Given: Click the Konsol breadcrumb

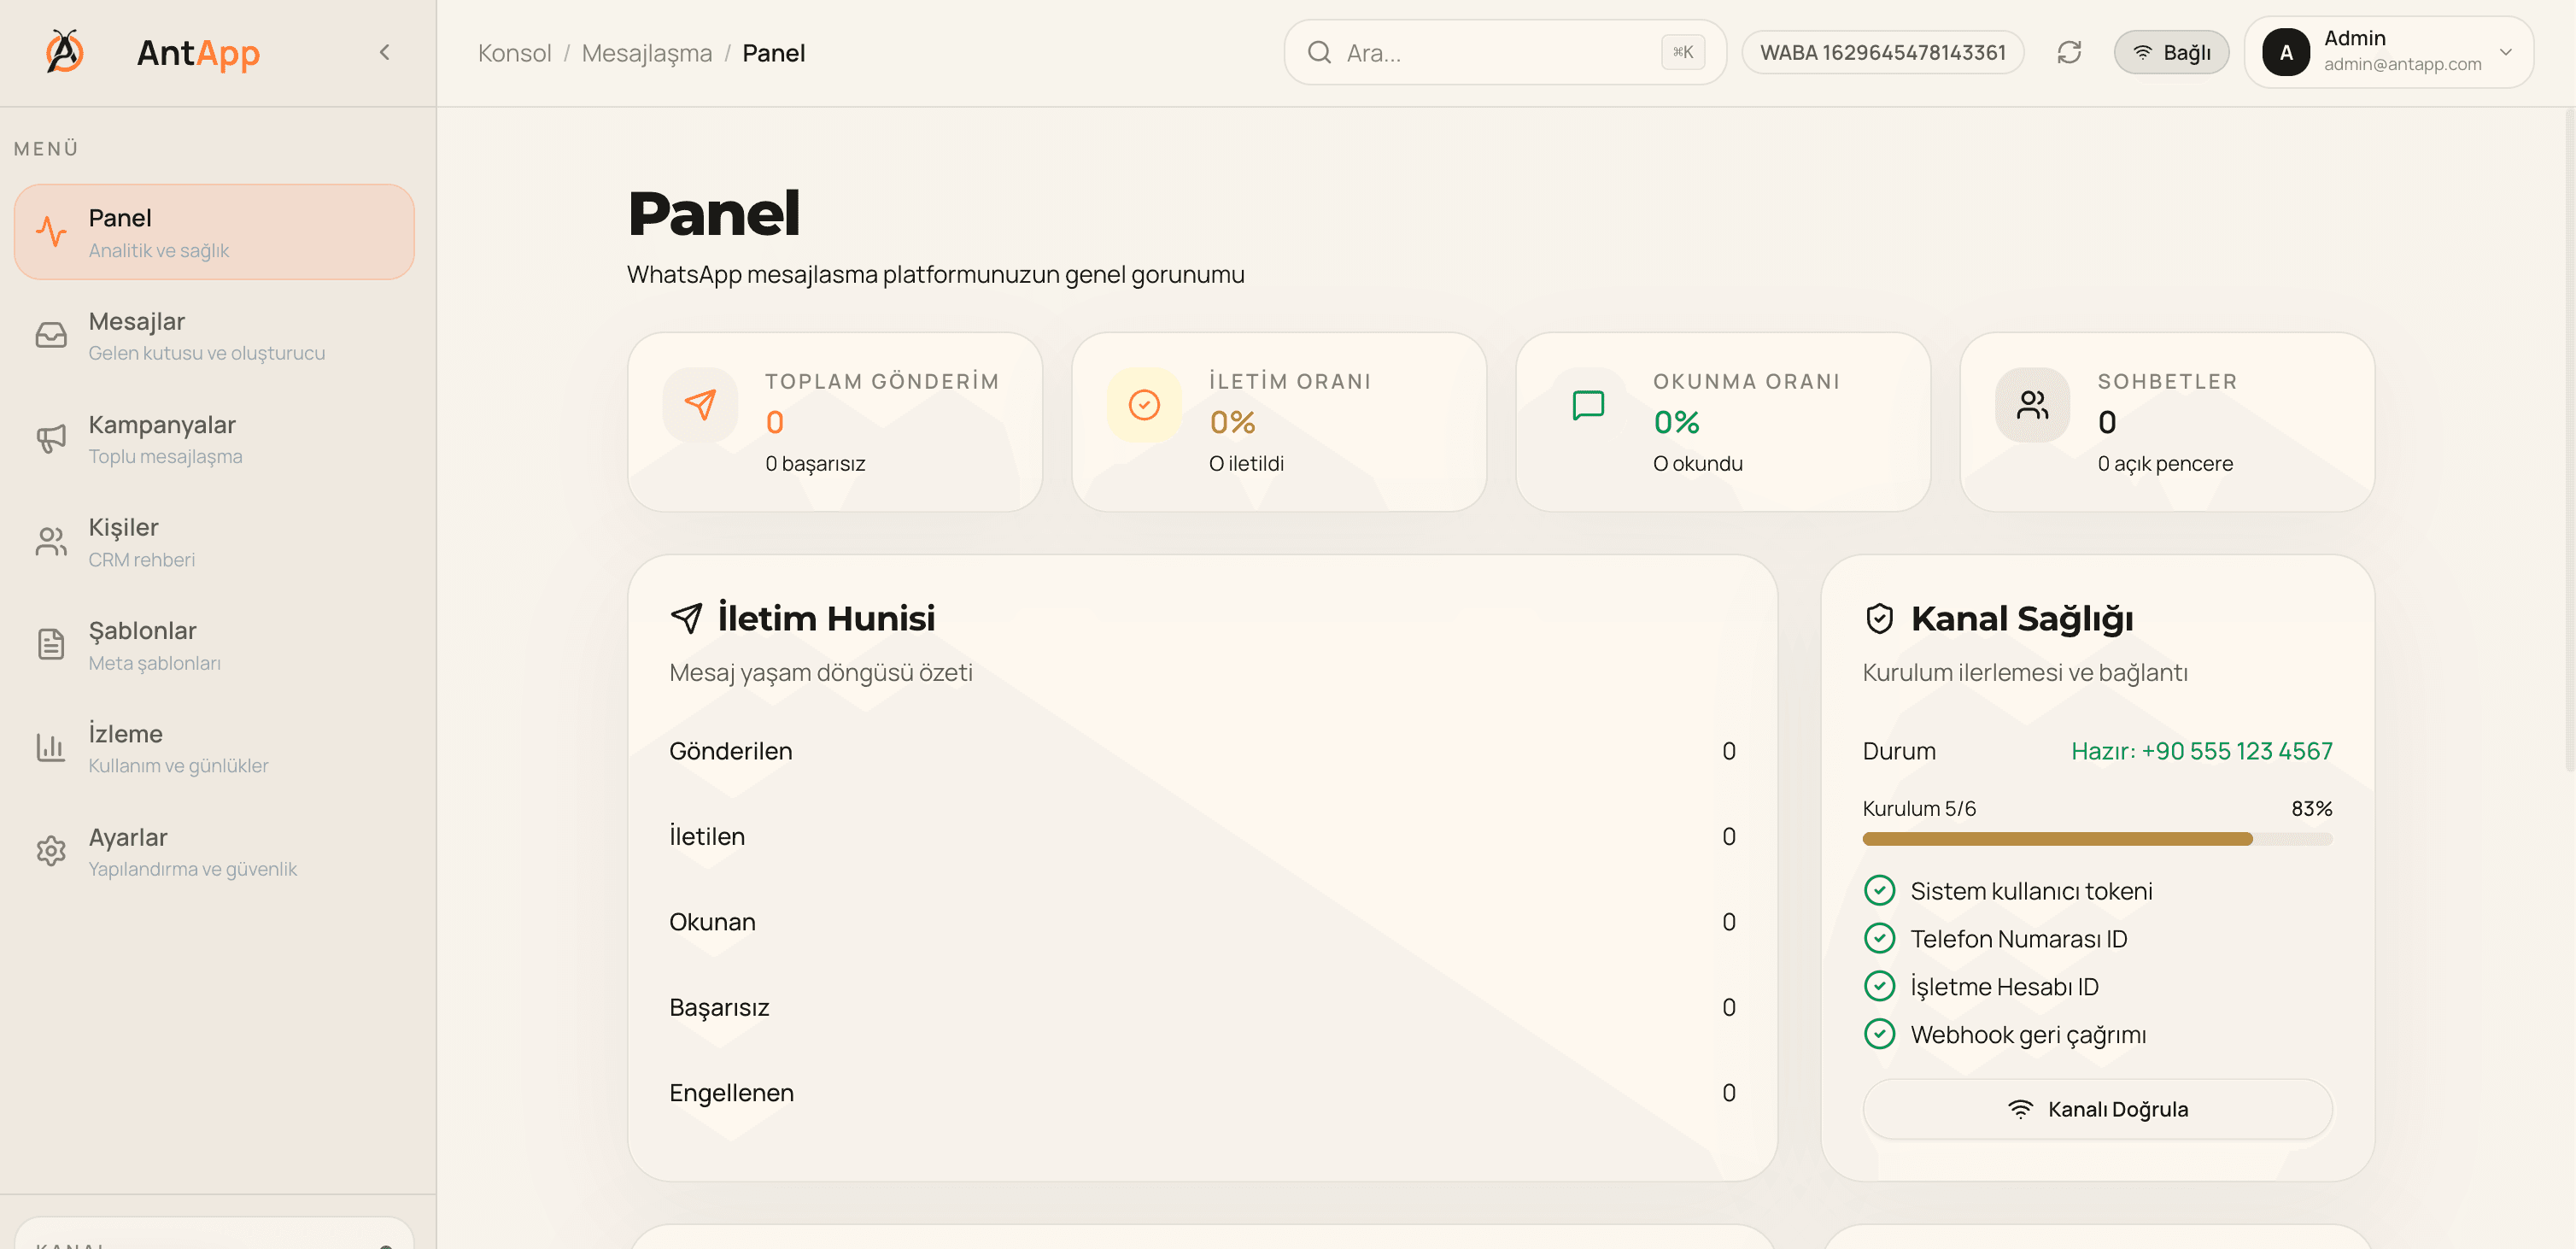Looking at the screenshot, I should coord(514,53).
